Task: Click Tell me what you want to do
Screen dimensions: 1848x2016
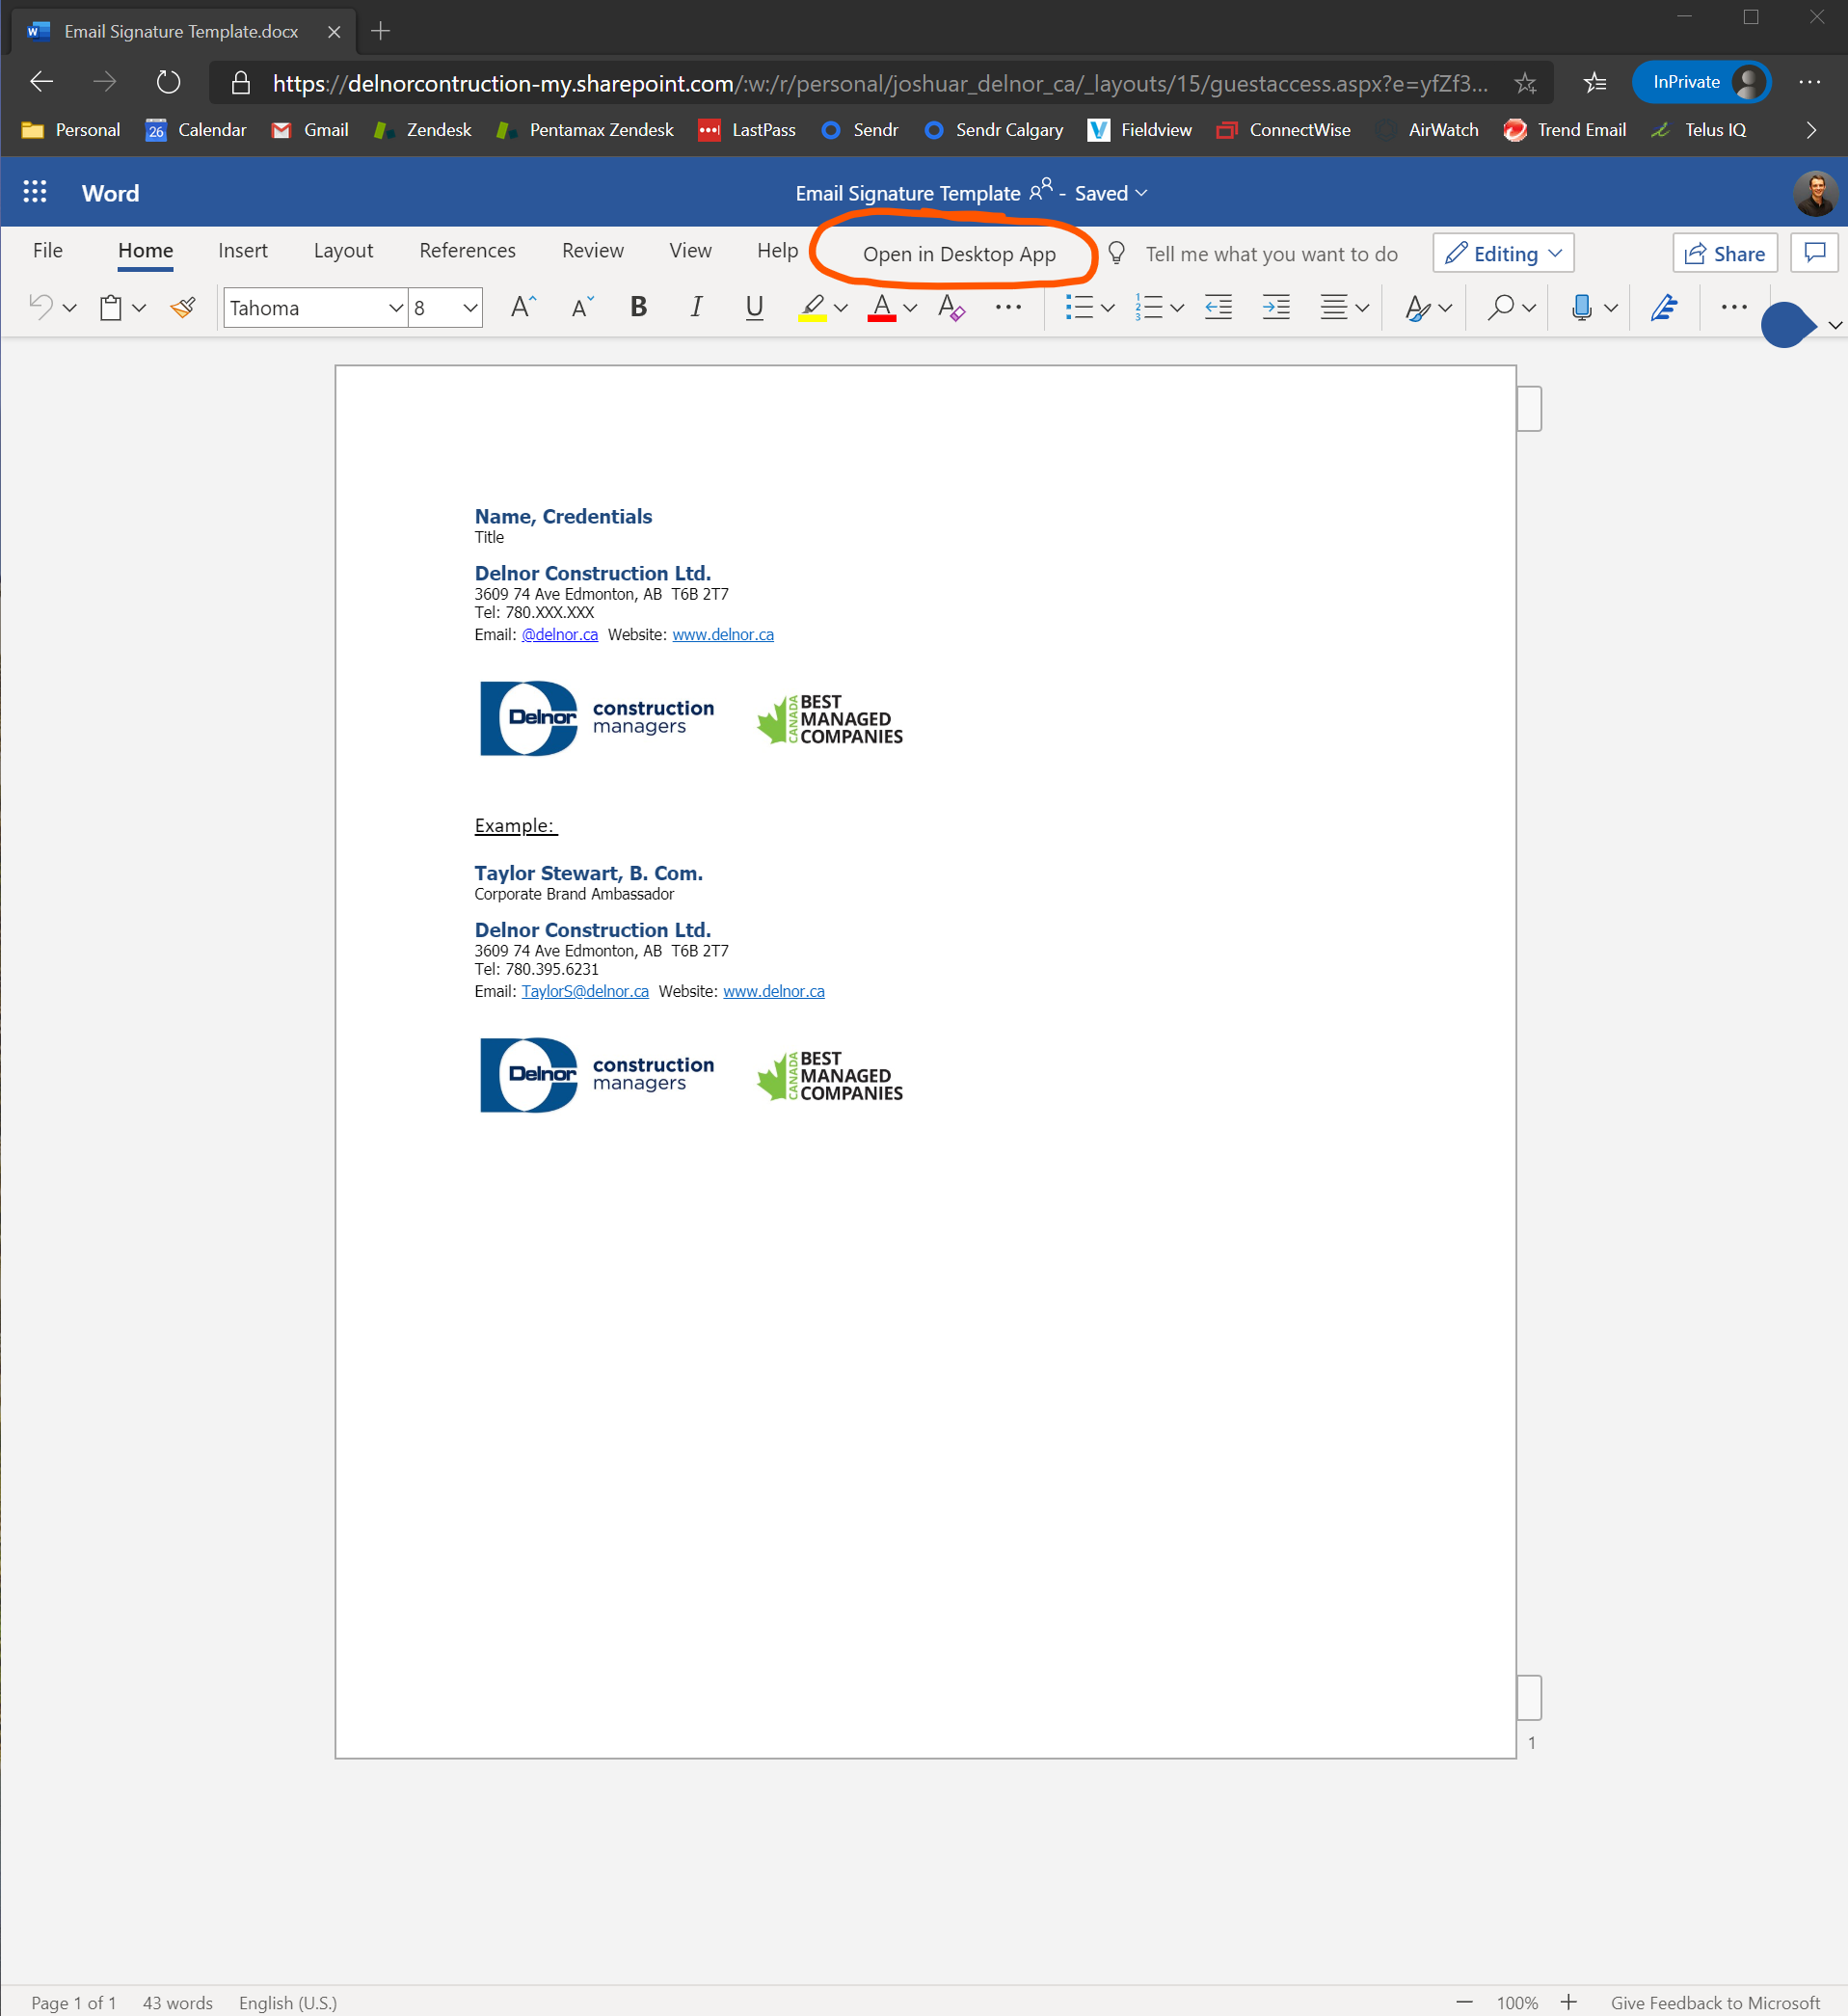Action: point(1271,254)
